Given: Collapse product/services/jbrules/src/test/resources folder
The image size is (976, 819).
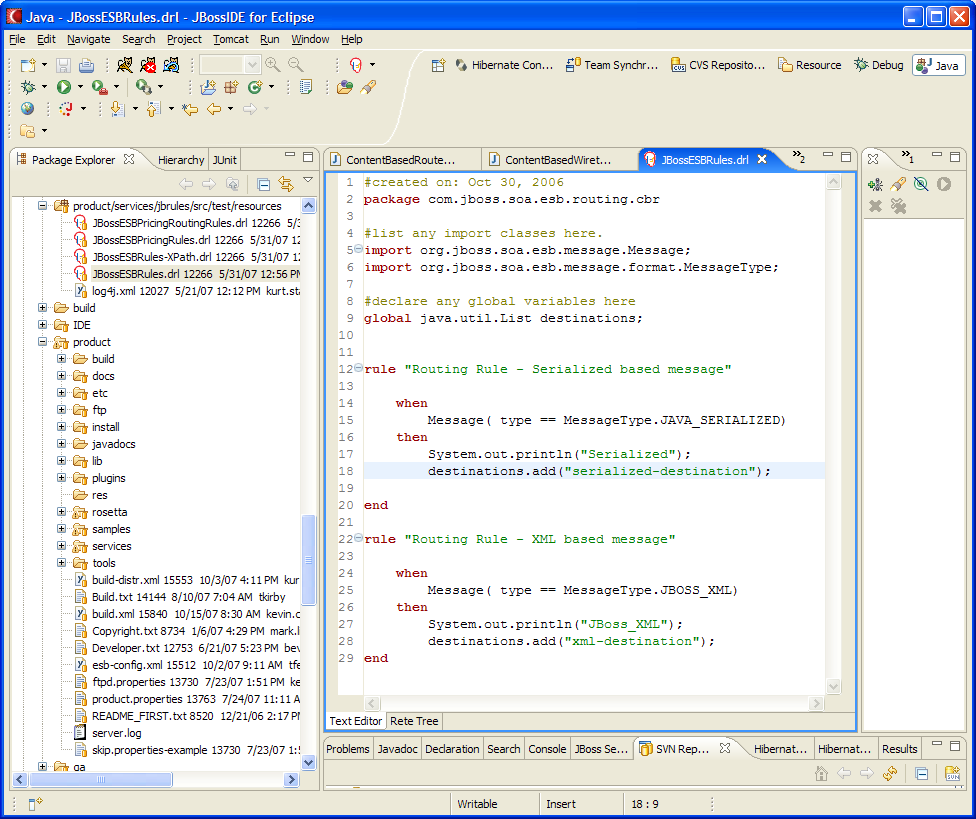Looking at the screenshot, I should tap(42, 205).
